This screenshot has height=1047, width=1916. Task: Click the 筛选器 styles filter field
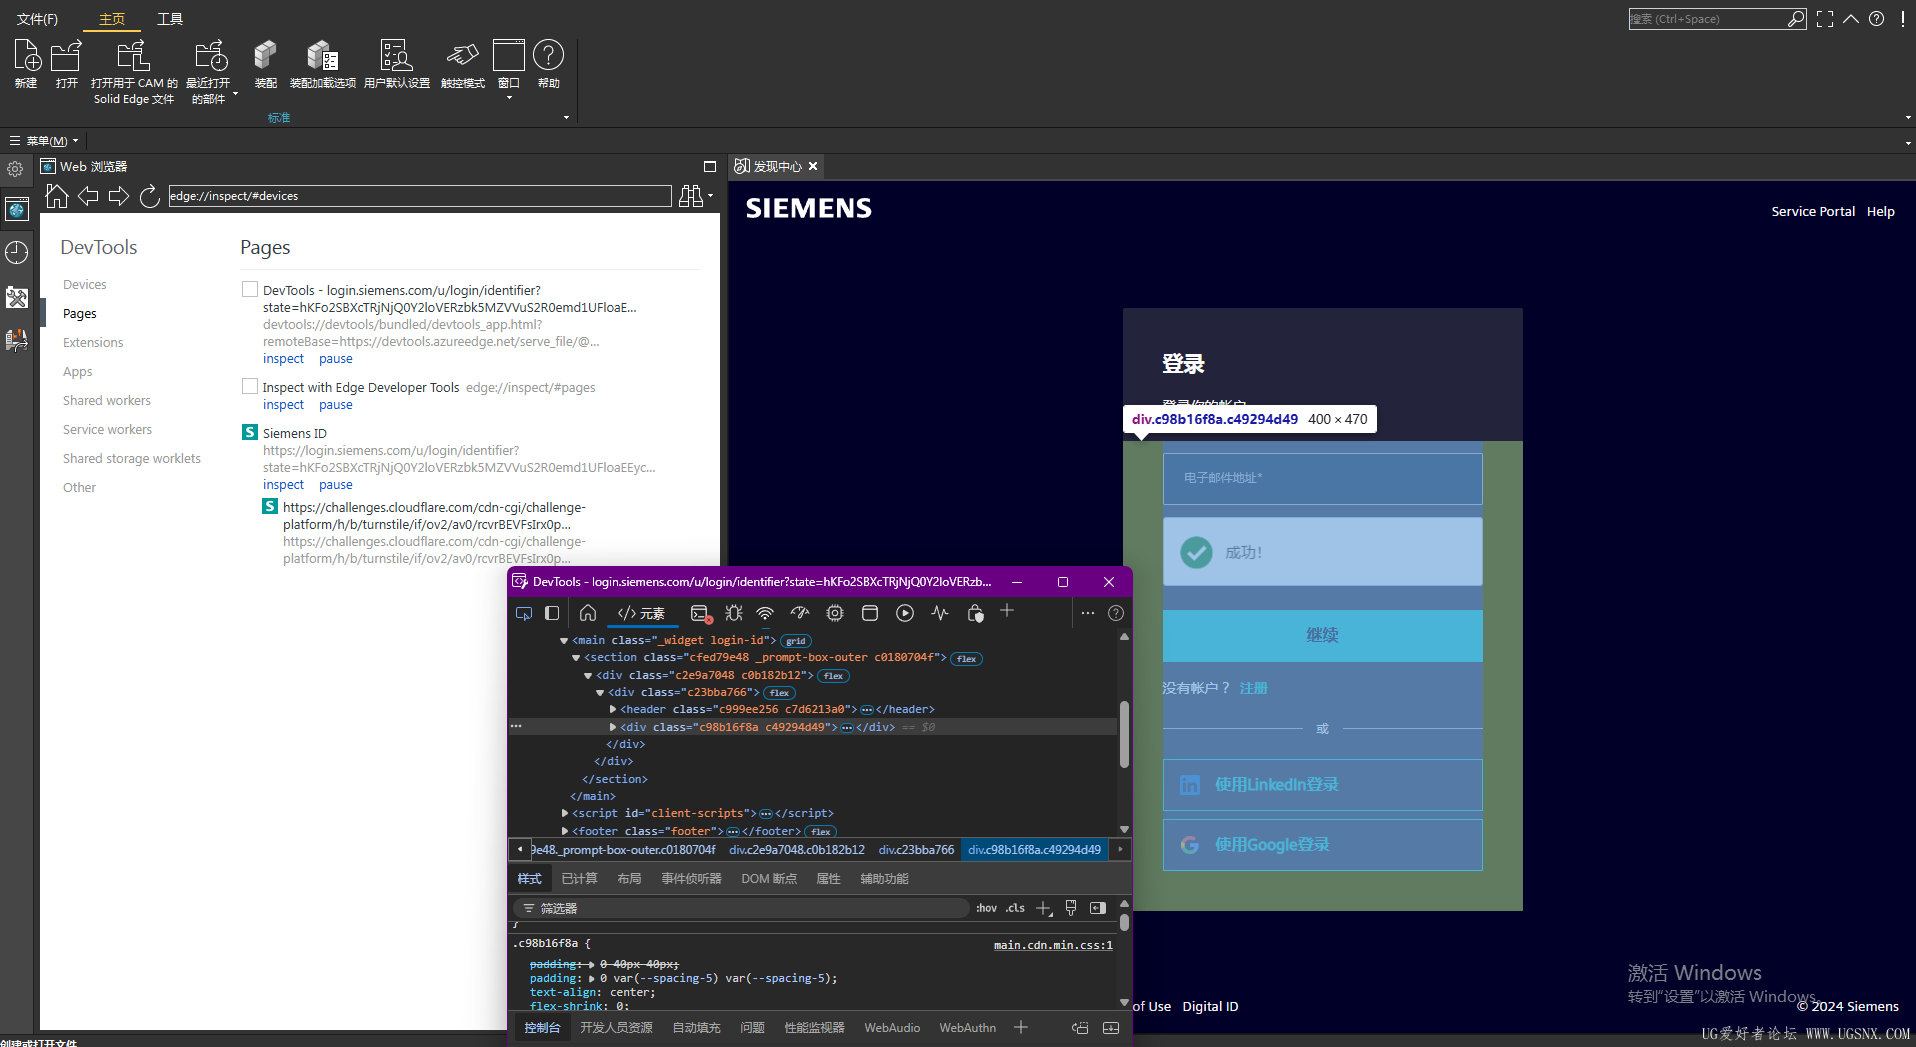pos(740,908)
